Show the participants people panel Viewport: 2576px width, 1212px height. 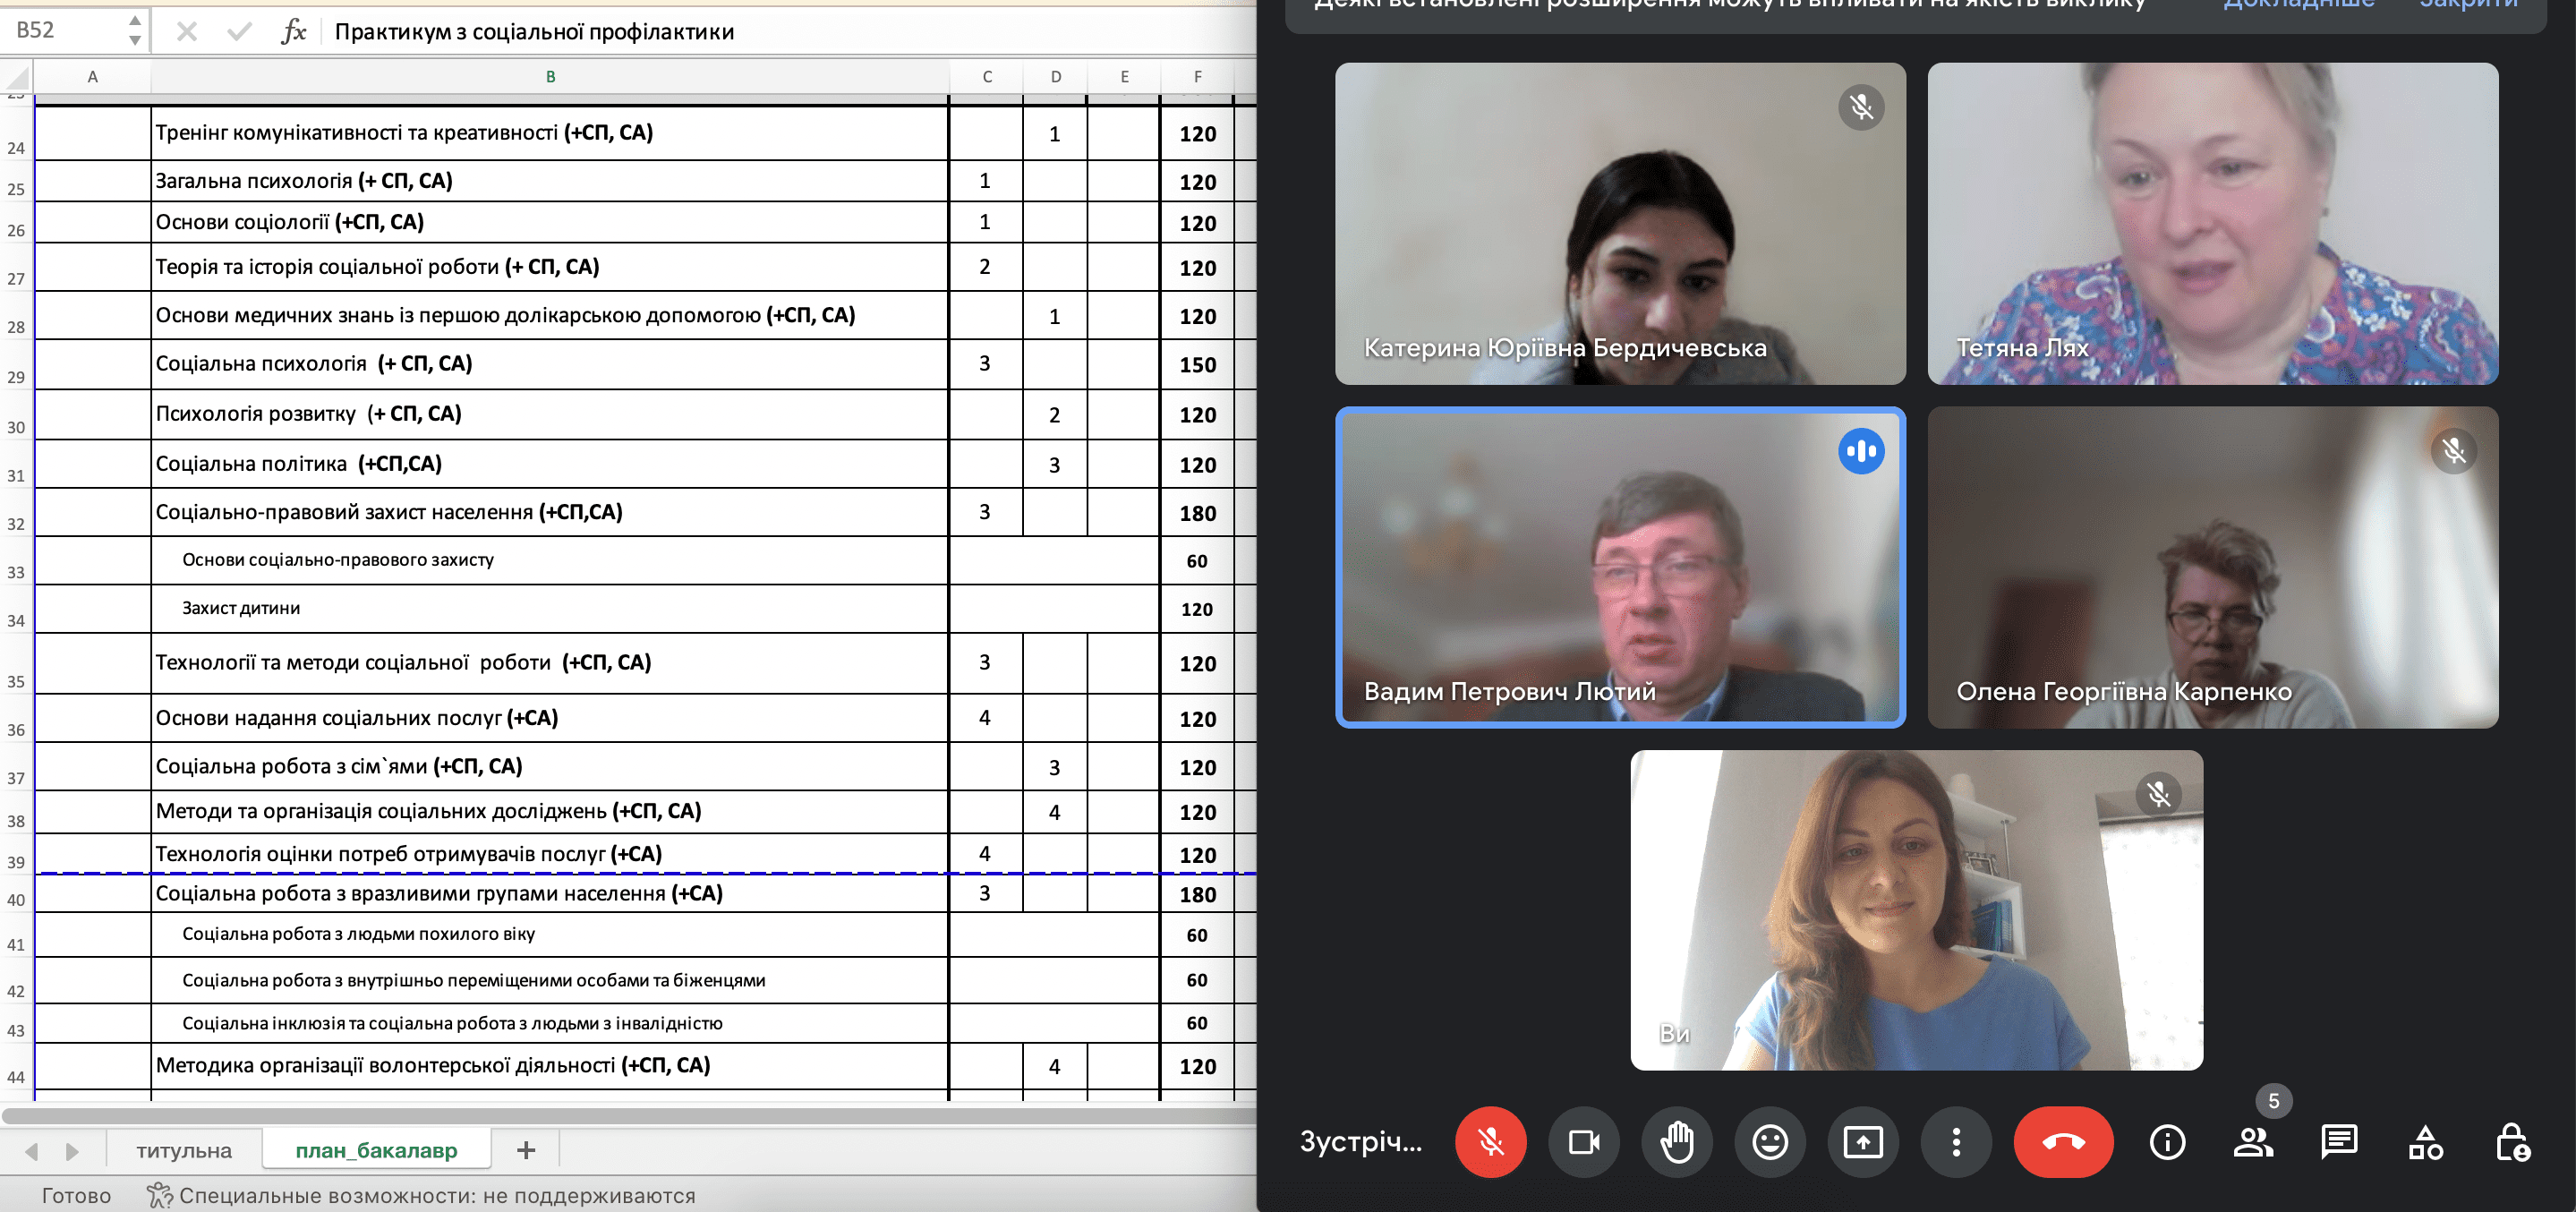(x=2252, y=1141)
